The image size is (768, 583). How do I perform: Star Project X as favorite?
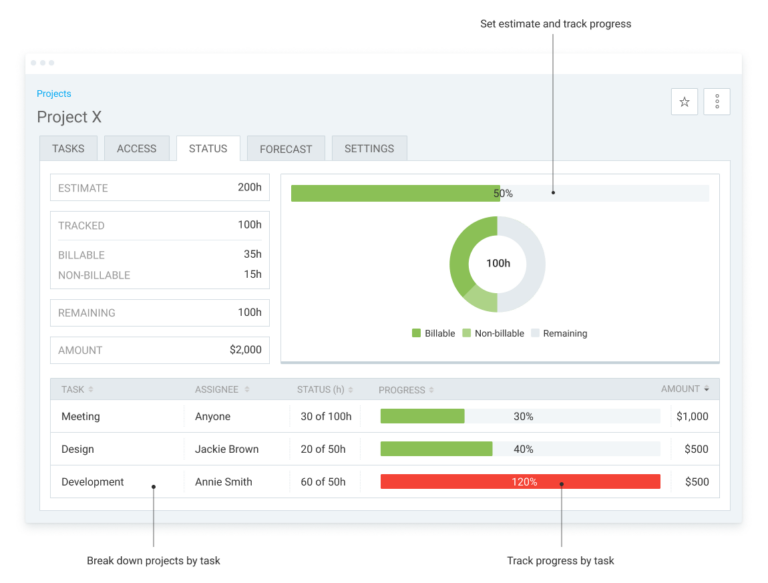pyautogui.click(x=684, y=102)
